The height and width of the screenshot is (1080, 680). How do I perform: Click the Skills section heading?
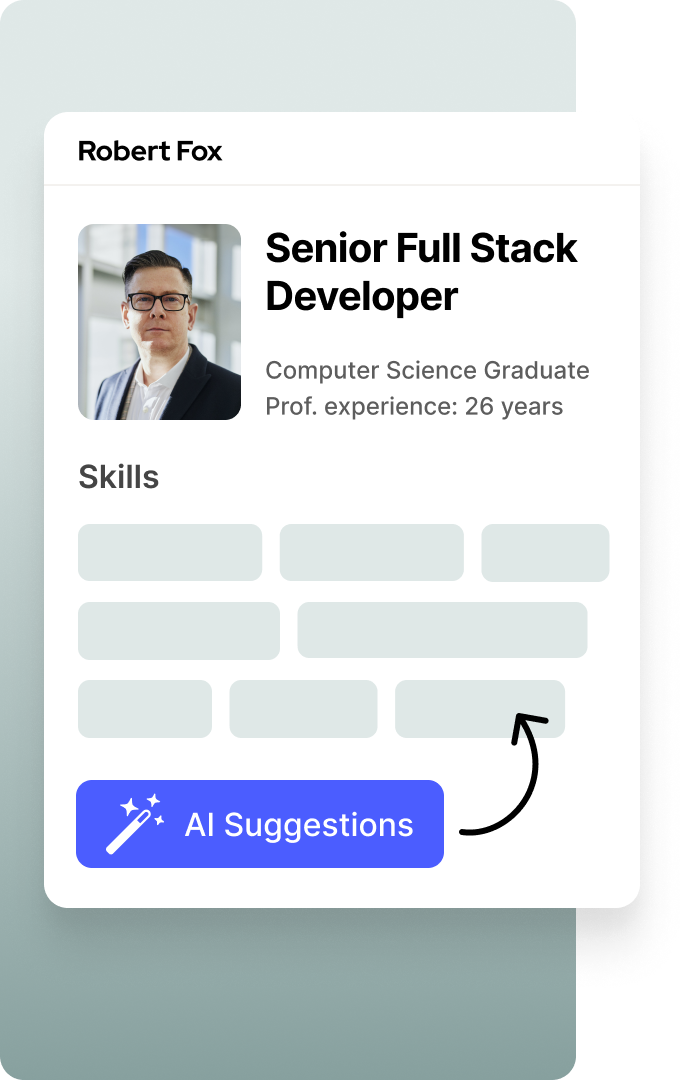[119, 477]
